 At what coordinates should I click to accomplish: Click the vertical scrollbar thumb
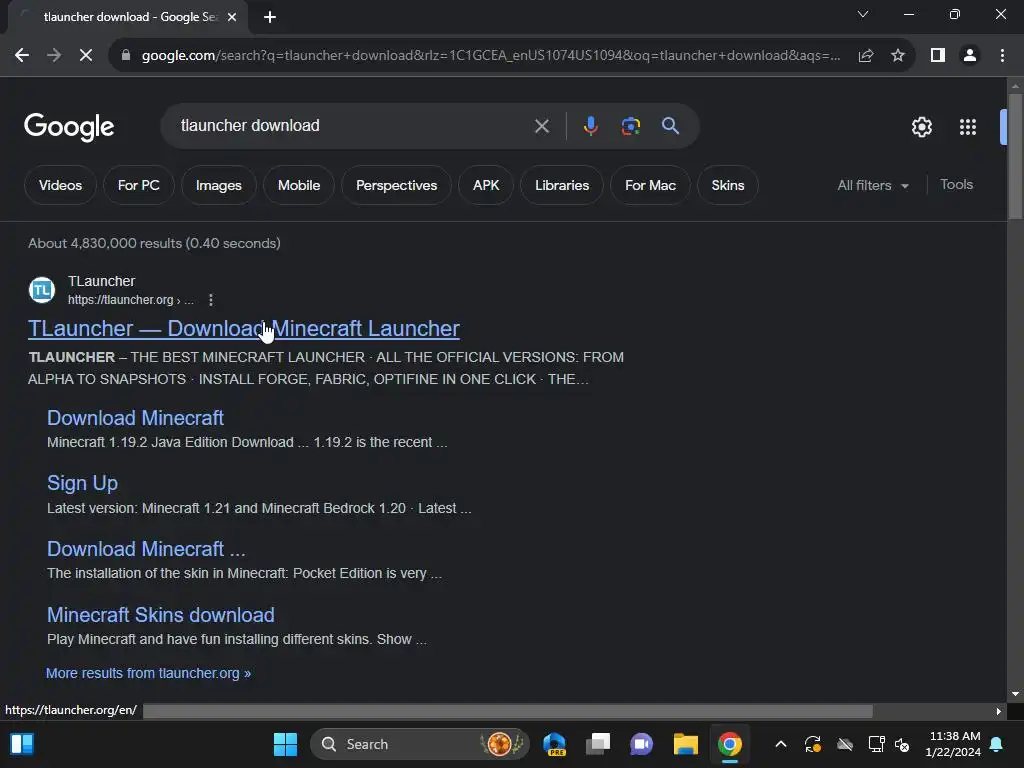(x=1015, y=157)
